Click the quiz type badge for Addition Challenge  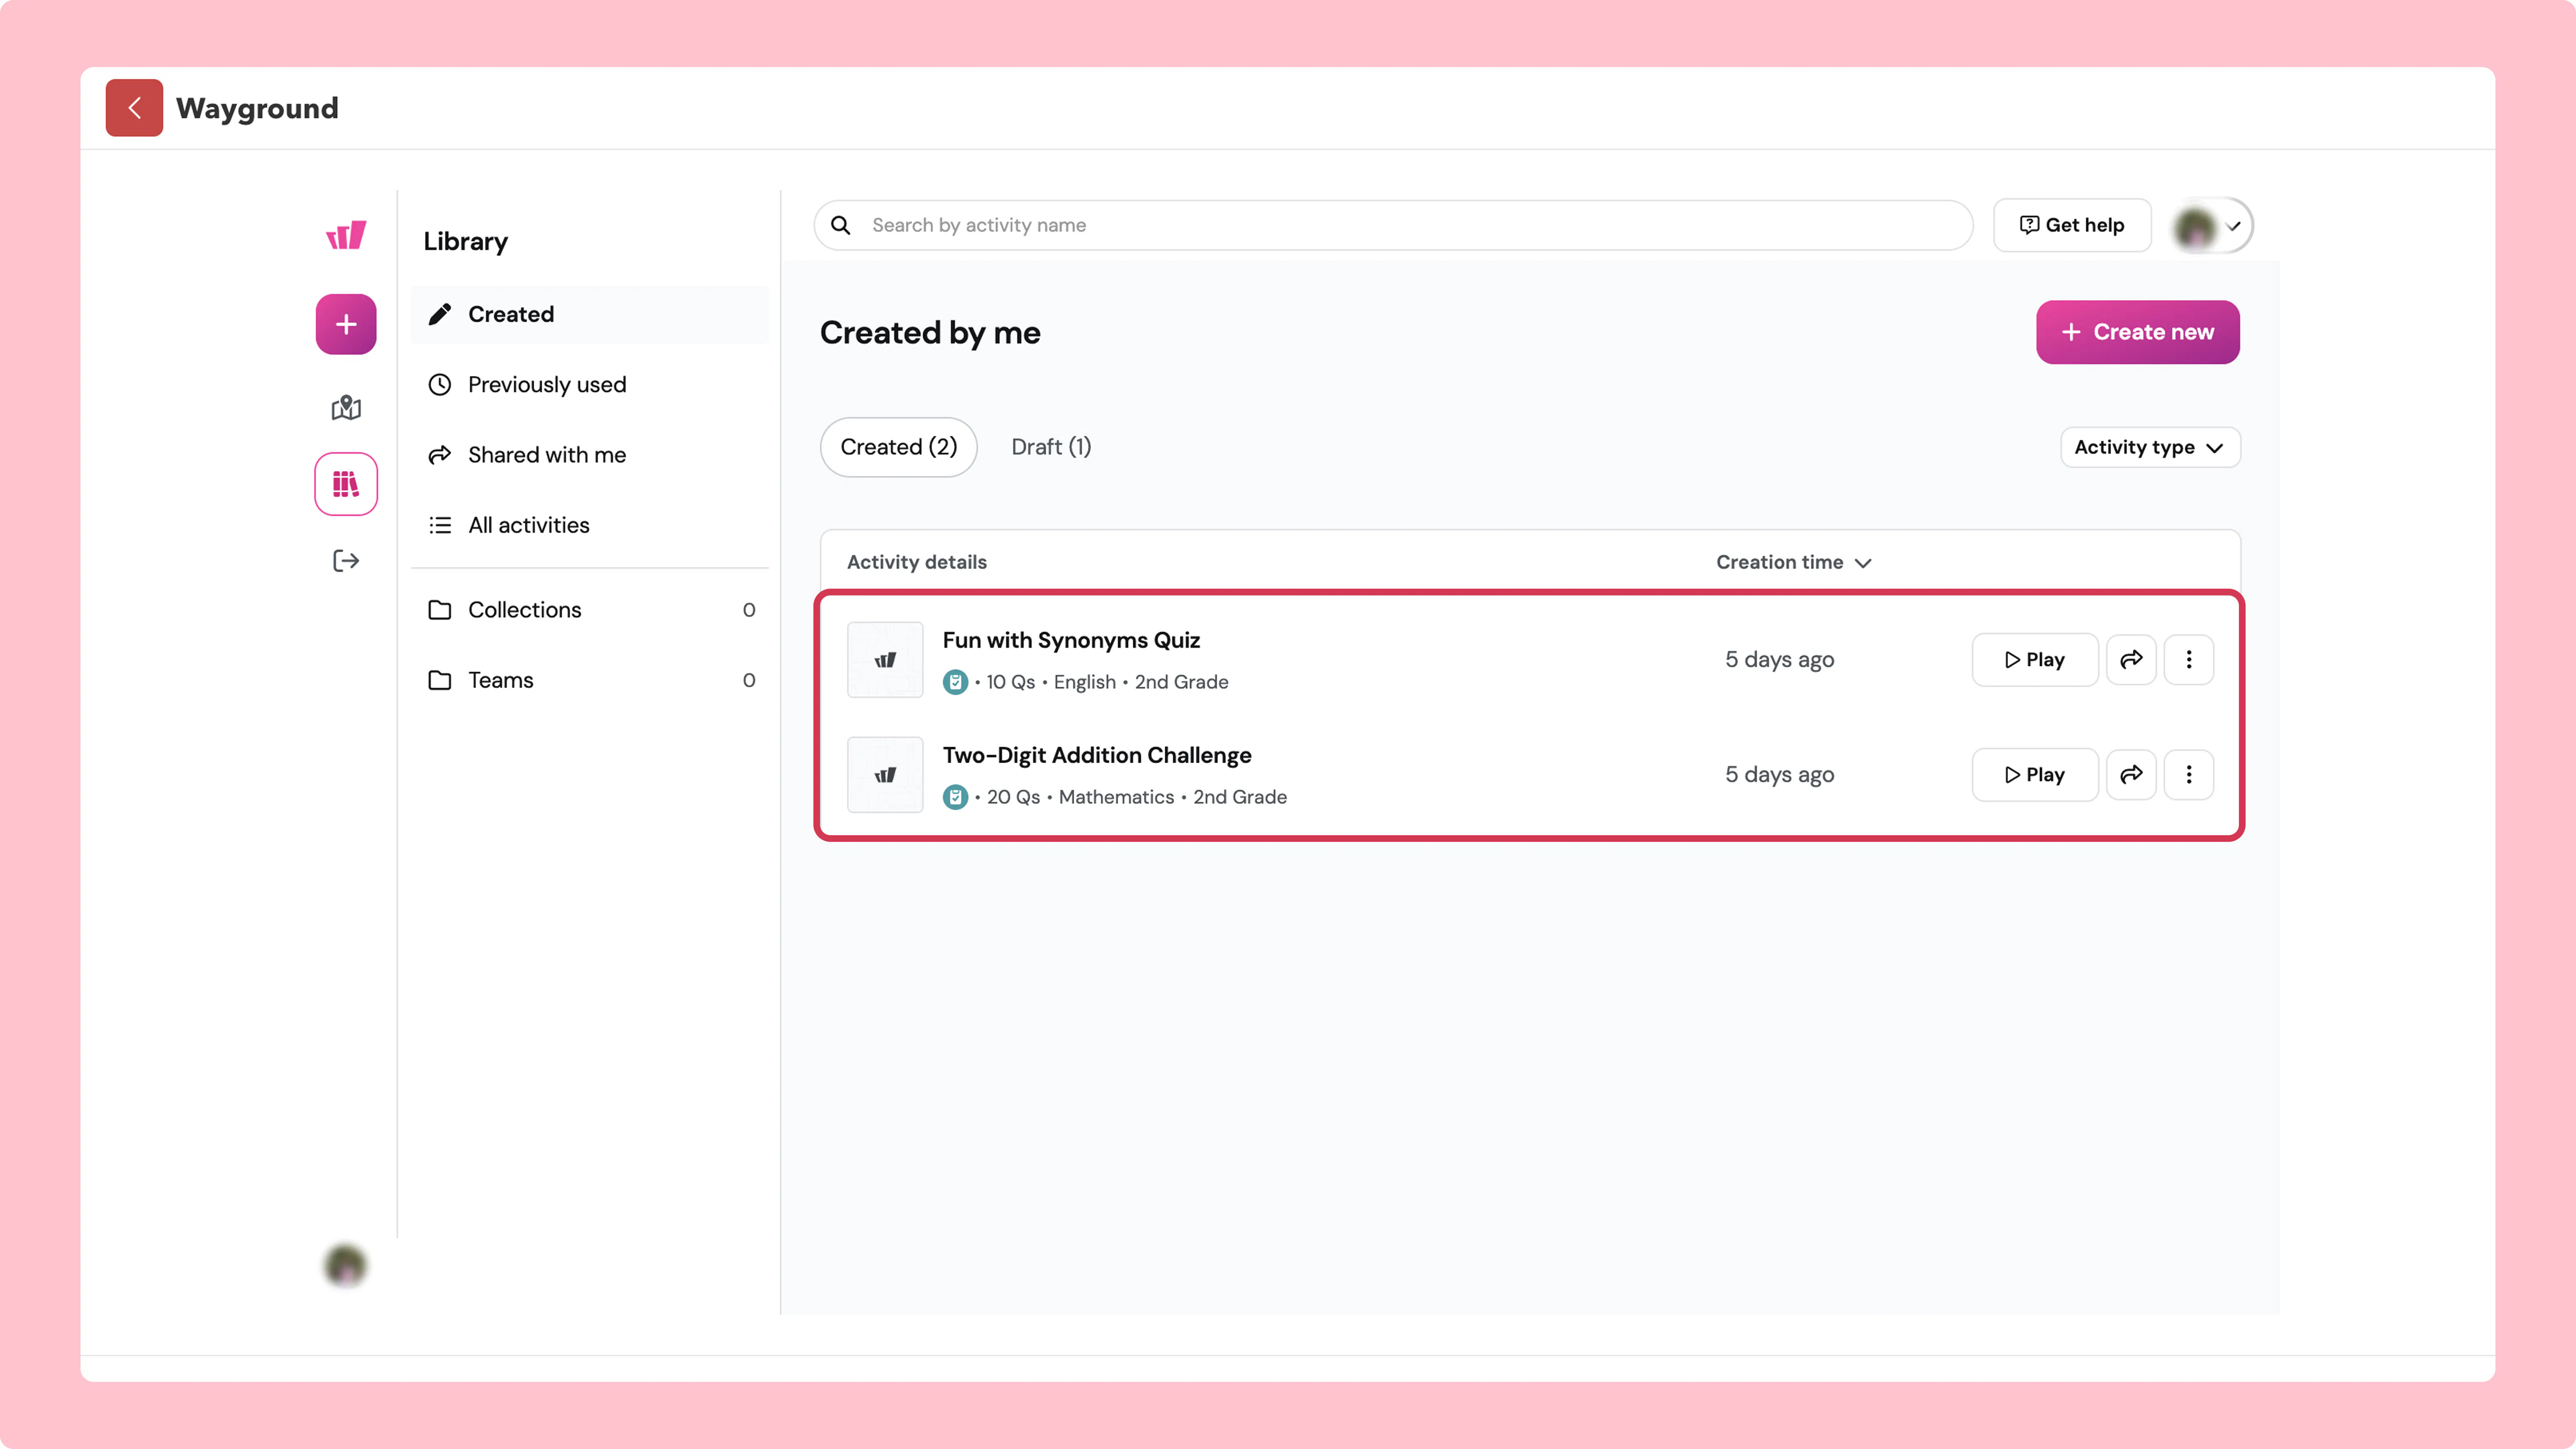point(955,797)
